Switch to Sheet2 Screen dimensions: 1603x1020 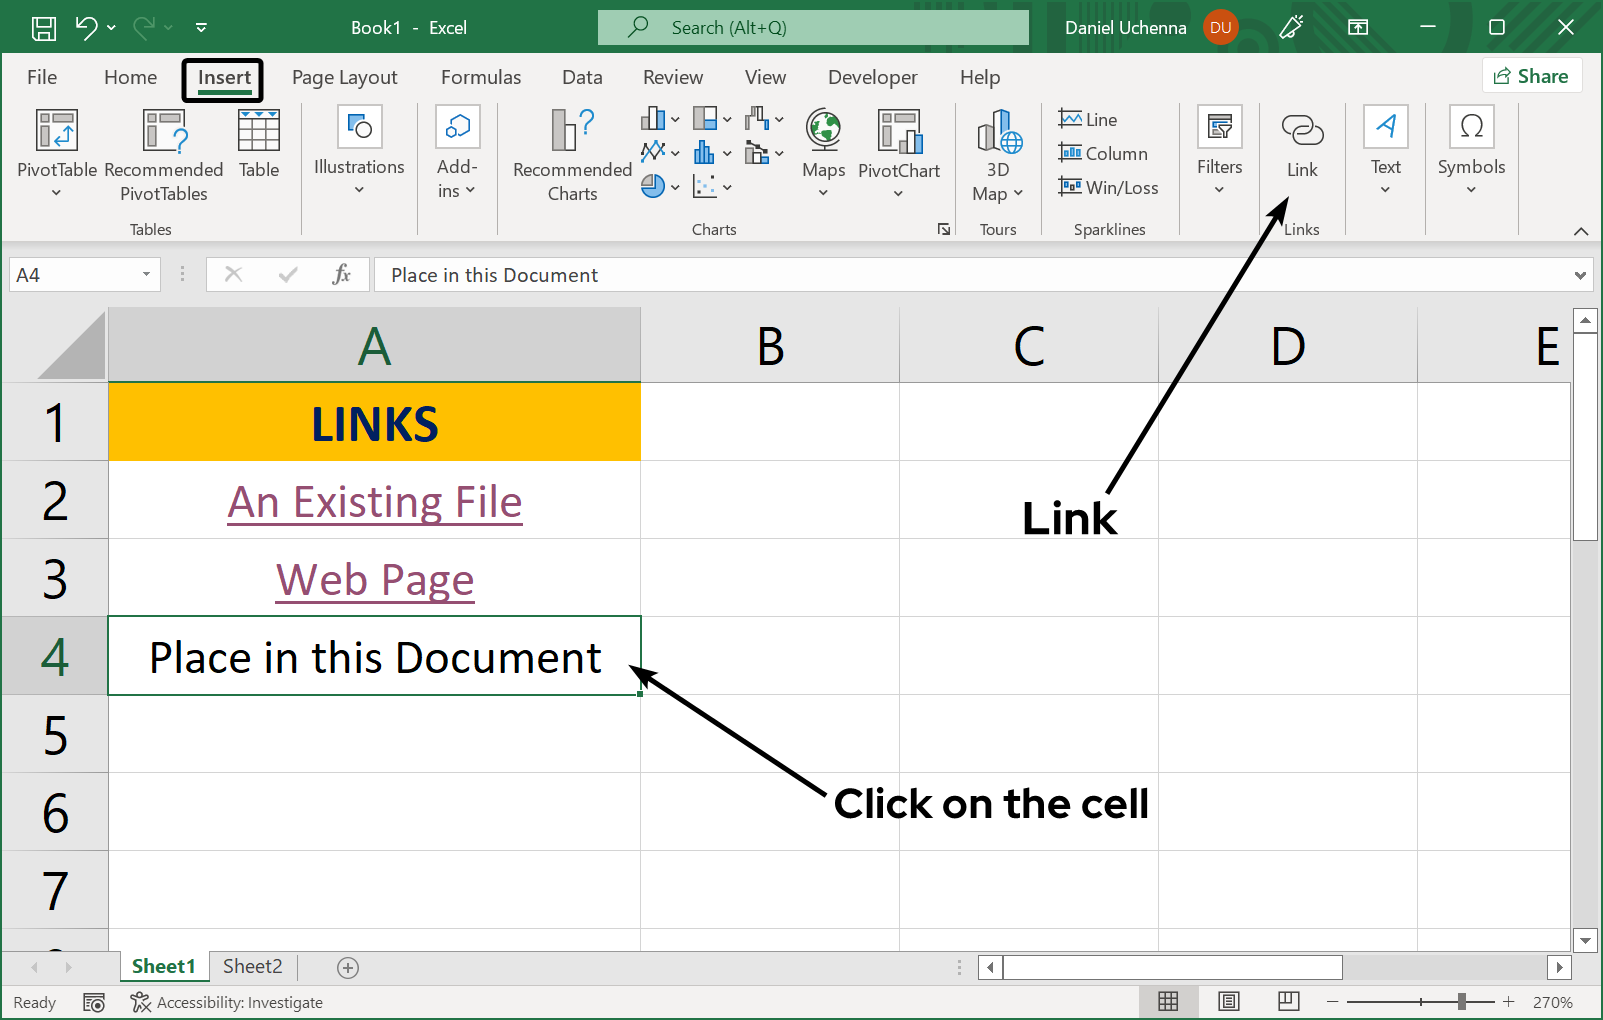251,966
